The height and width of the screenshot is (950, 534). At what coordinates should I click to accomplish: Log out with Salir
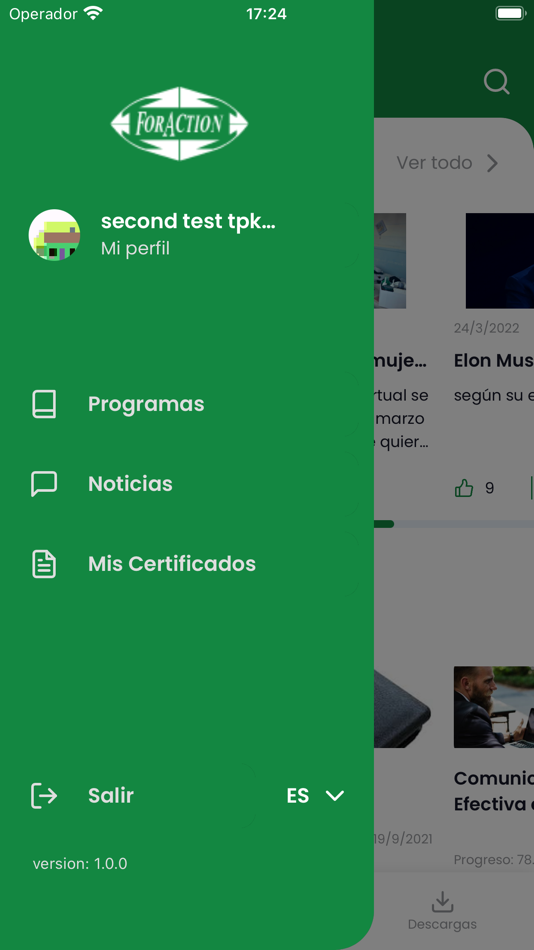click(111, 796)
